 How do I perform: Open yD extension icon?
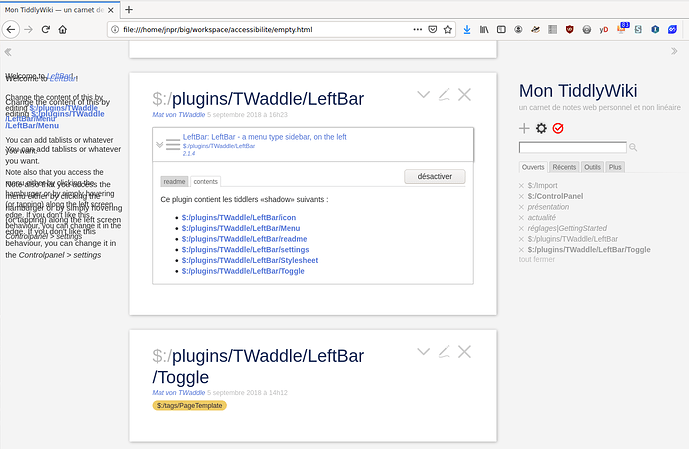click(x=604, y=29)
